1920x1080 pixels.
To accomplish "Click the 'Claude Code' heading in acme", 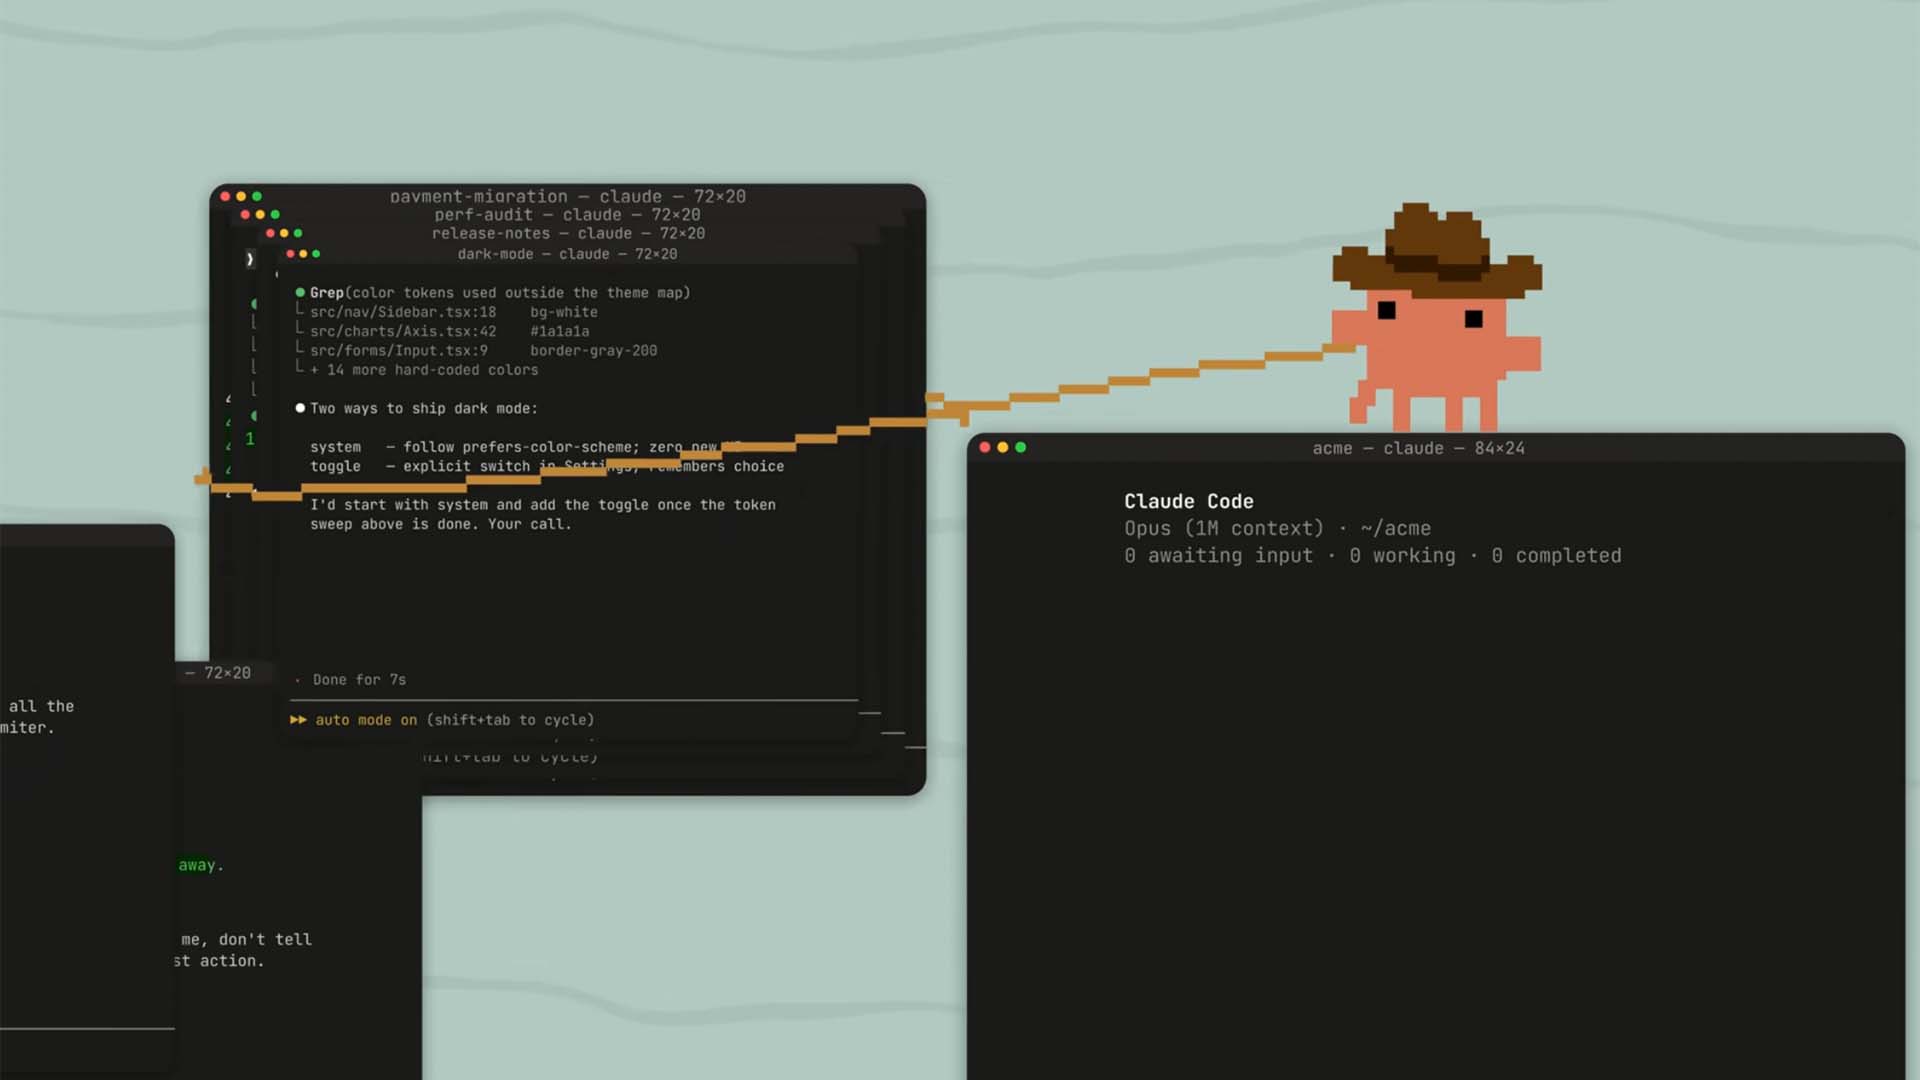I will tap(1189, 501).
